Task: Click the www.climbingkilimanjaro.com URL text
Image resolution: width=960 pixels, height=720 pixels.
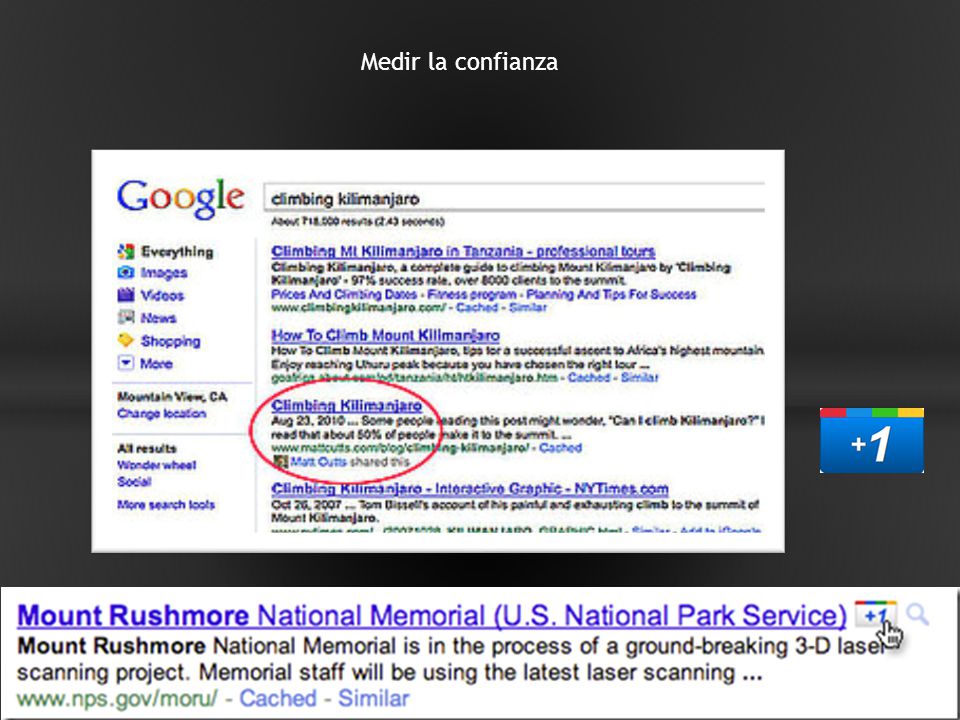Action: click(358, 307)
